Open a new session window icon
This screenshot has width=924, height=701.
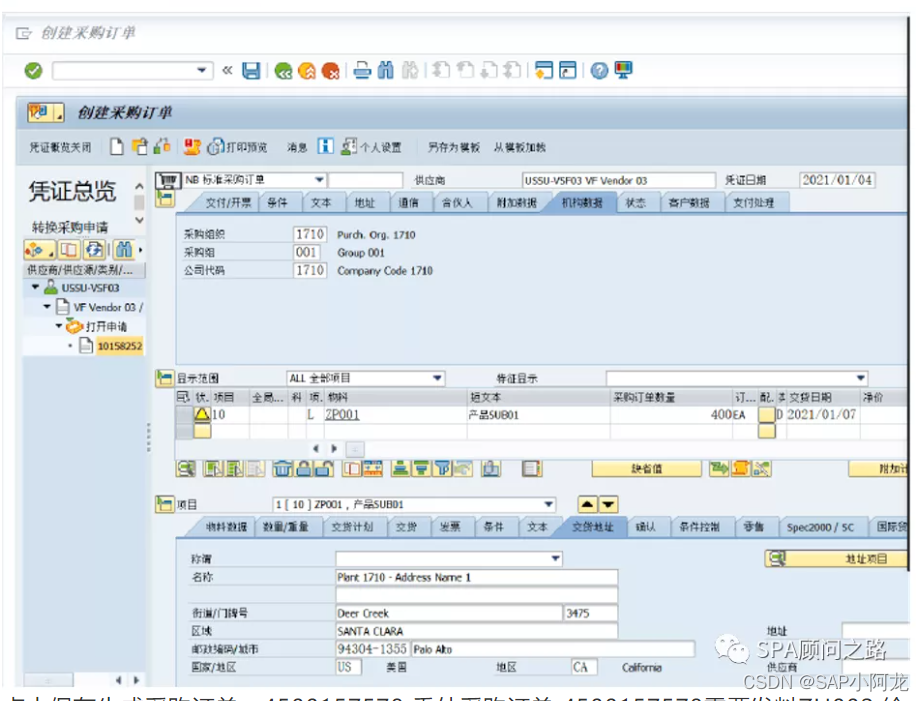click(543, 70)
